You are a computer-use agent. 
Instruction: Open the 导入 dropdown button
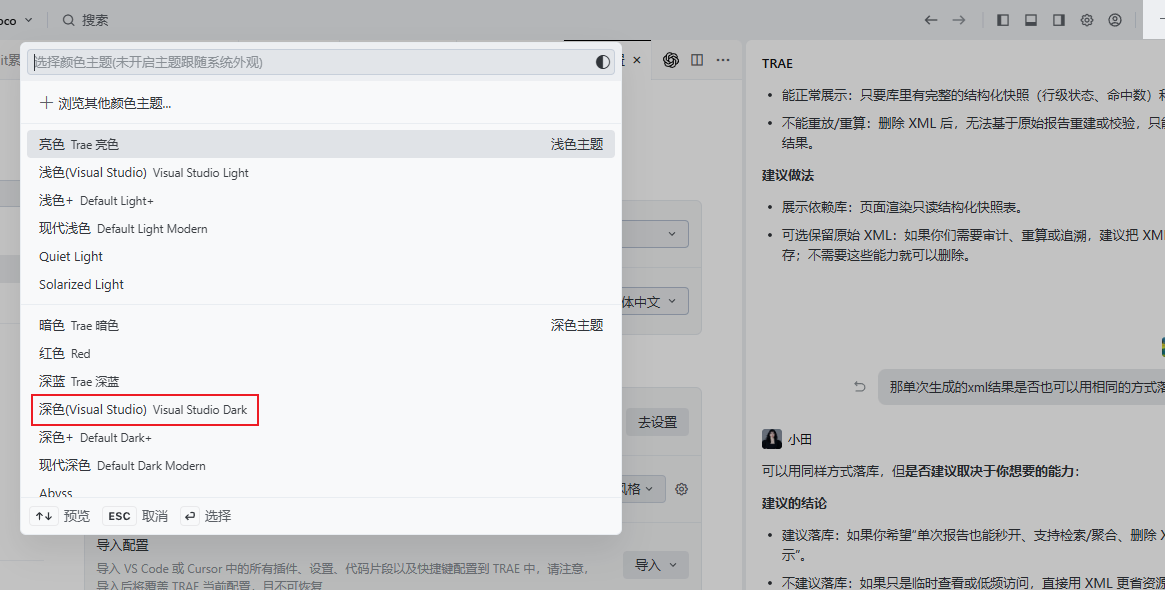pyautogui.click(x=655, y=565)
